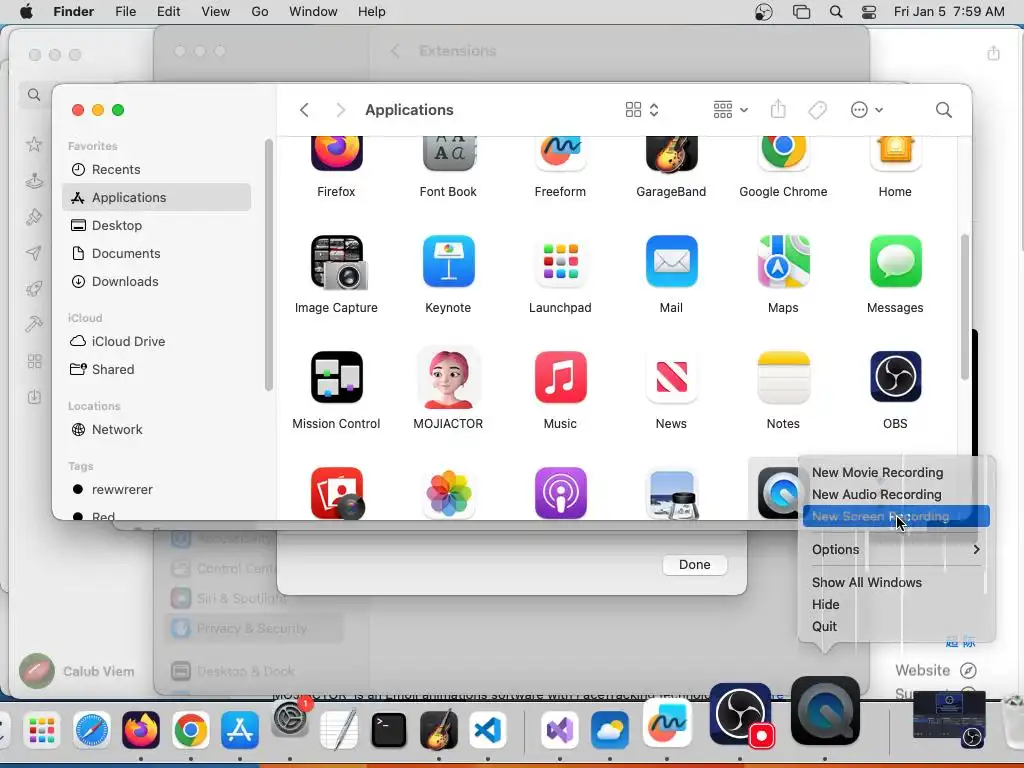This screenshot has width=1024, height=768.
Task: Expand the Options submenu arrow
Action: click(x=976, y=549)
